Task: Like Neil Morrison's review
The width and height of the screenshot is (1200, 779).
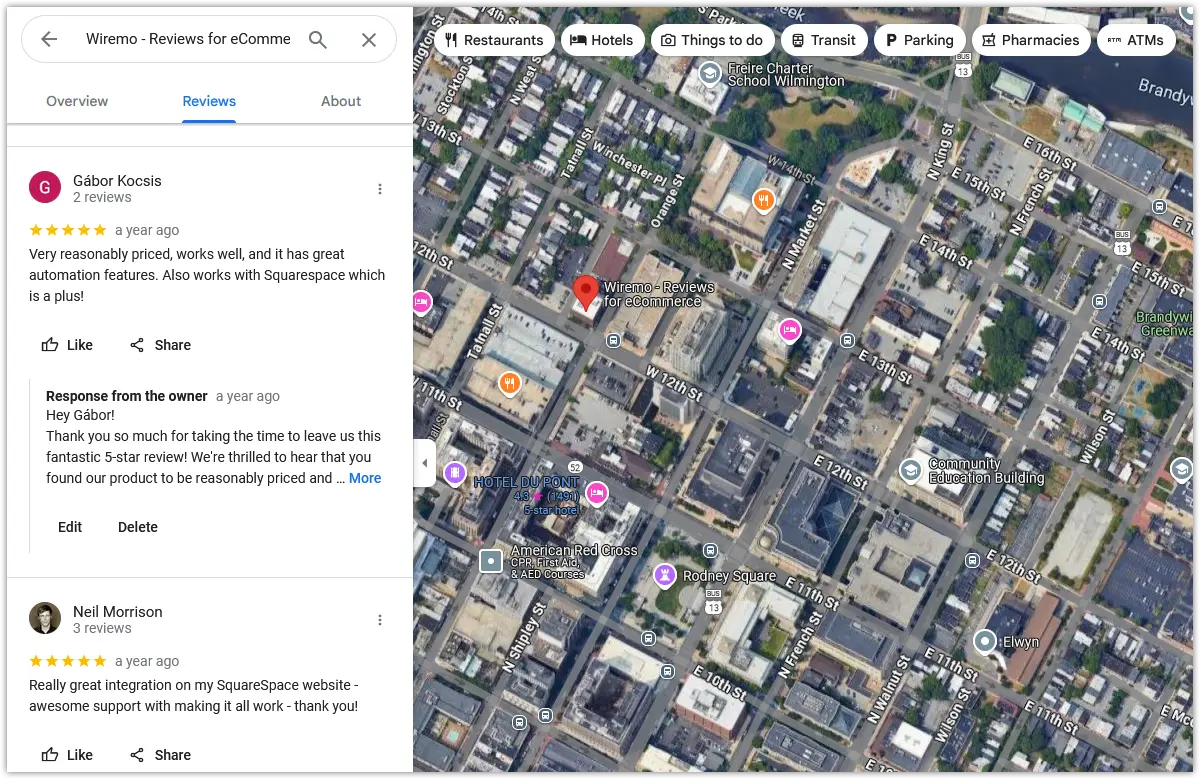Action: click(x=67, y=755)
